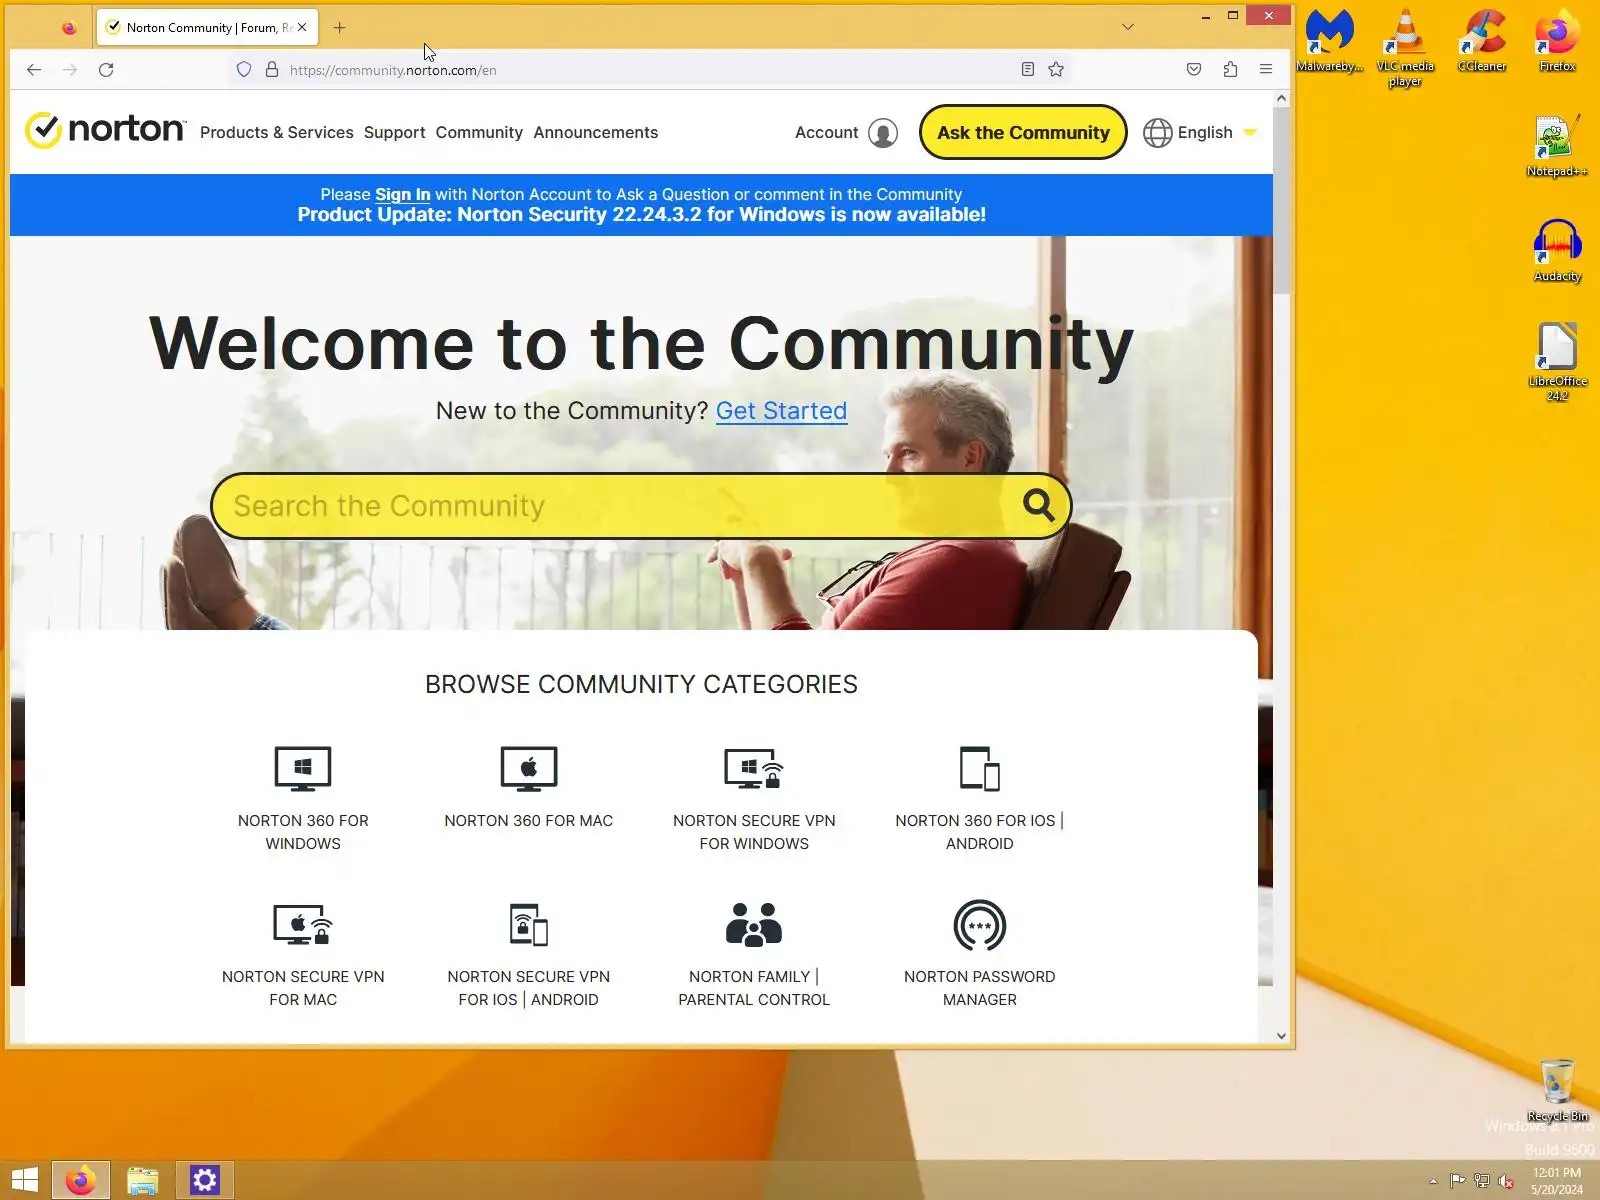1600x1200 pixels.
Task: Open the Firefox View pinned tab icon
Action: coord(69,28)
